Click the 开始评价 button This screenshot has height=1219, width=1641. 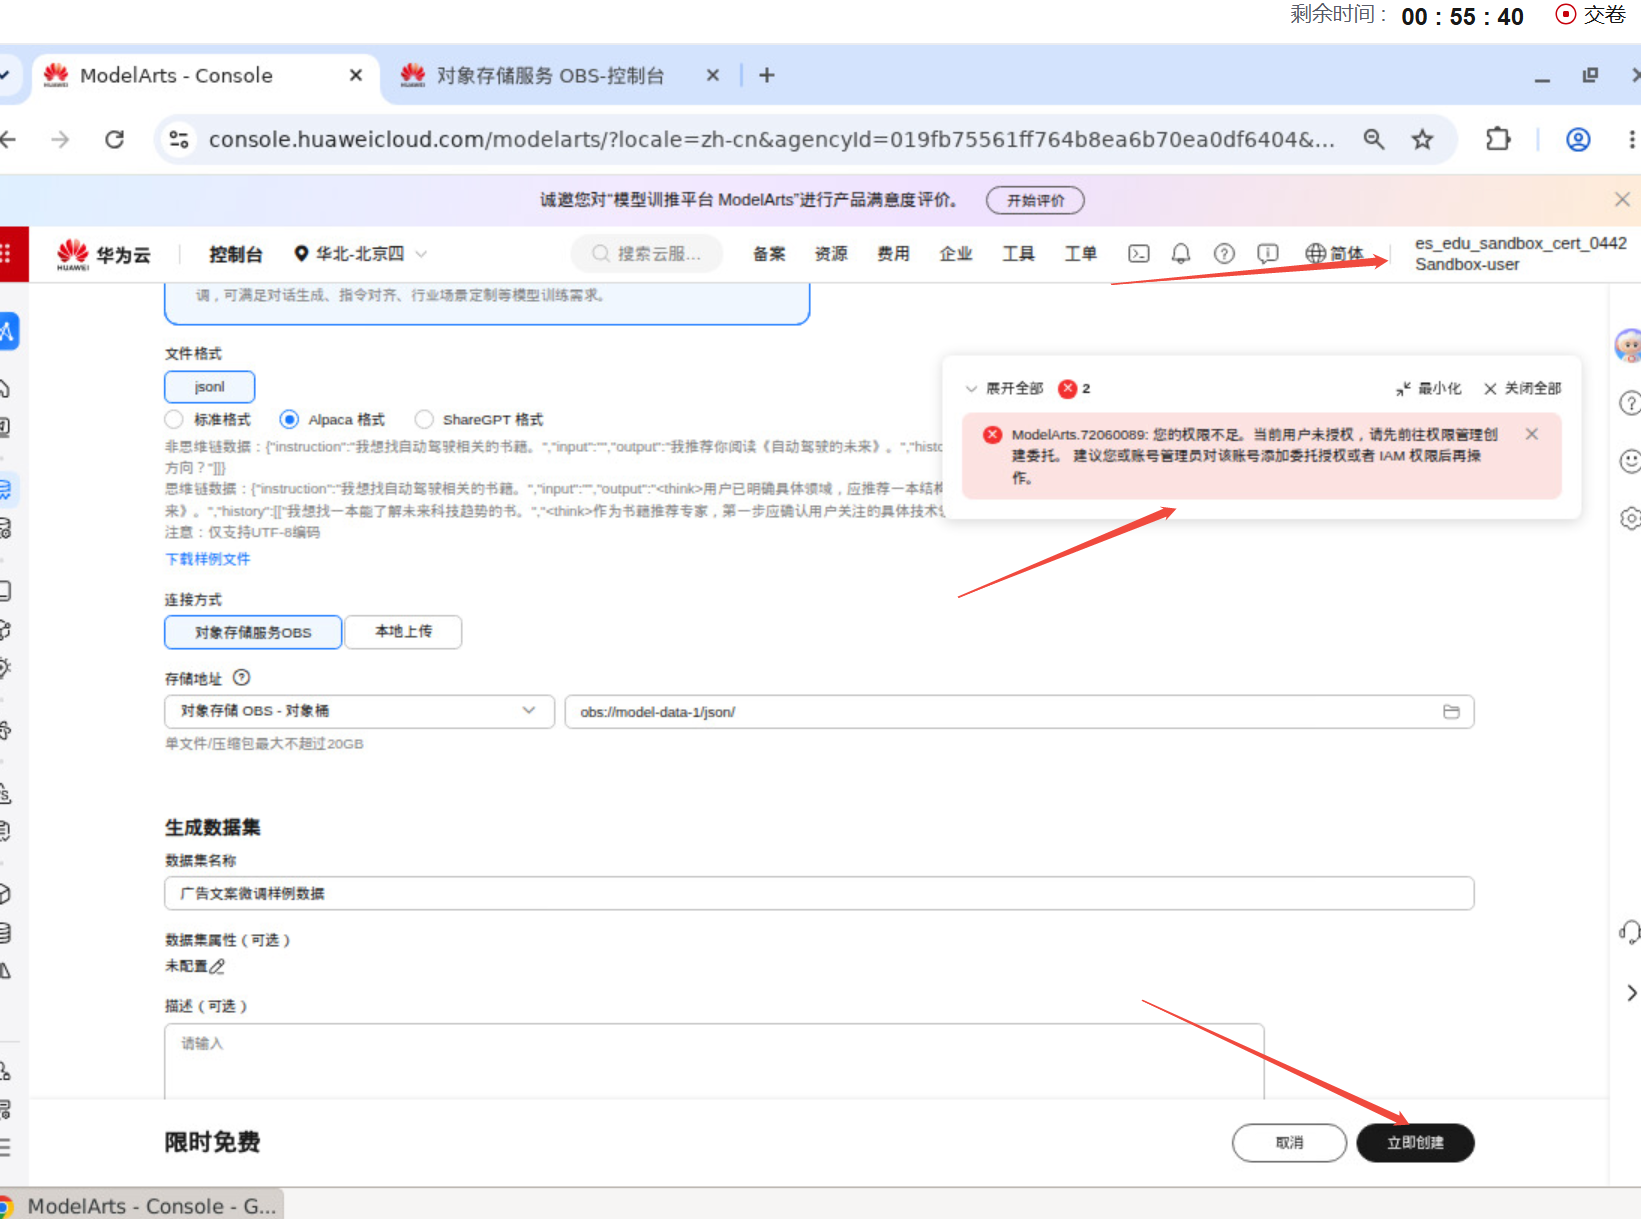(x=1035, y=200)
